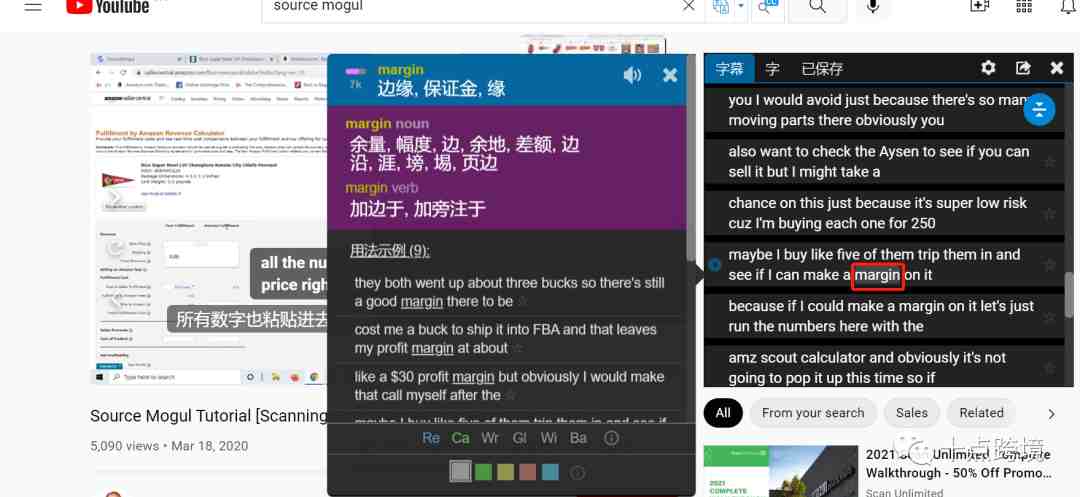Close the margin dictionary popup

pyautogui.click(x=669, y=76)
